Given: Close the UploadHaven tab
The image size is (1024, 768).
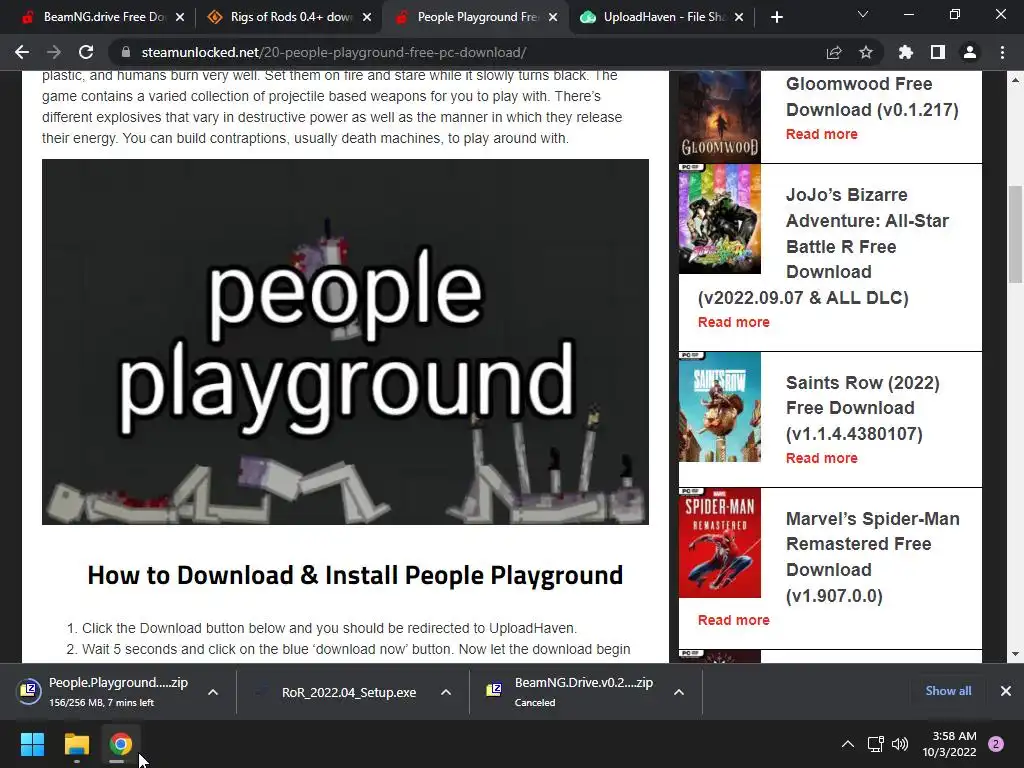Looking at the screenshot, I should coord(739,17).
